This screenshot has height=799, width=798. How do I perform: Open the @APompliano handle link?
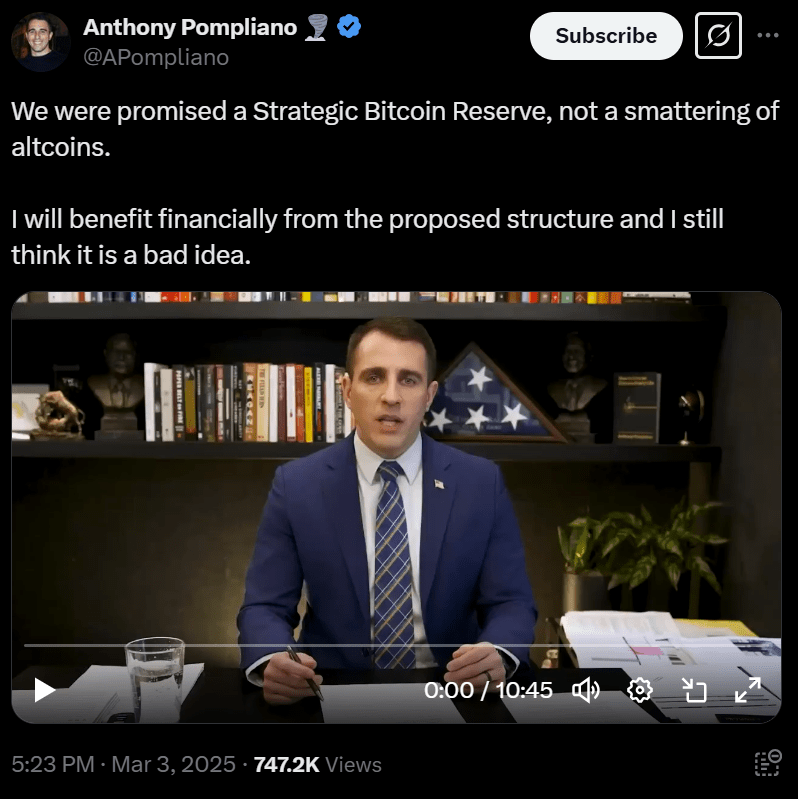[156, 57]
